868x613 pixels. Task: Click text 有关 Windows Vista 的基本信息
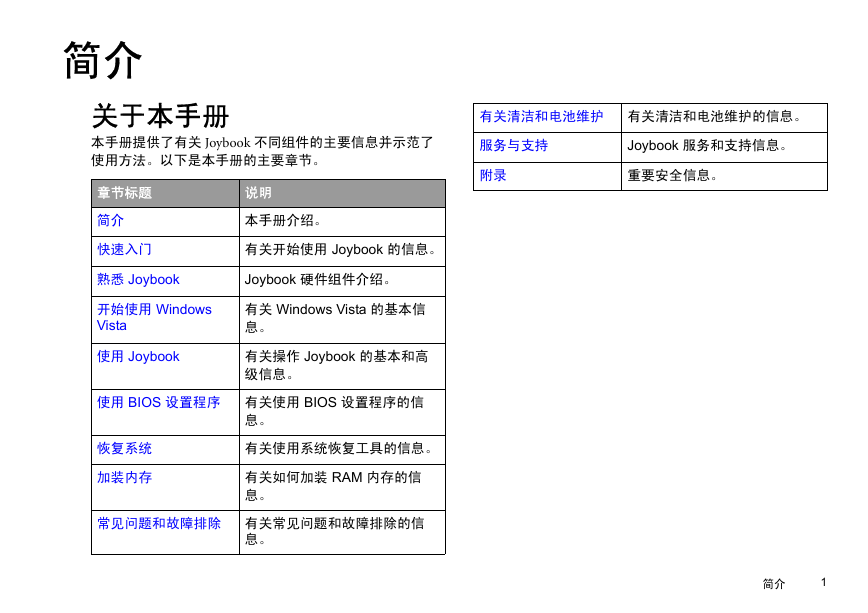tap(335, 318)
